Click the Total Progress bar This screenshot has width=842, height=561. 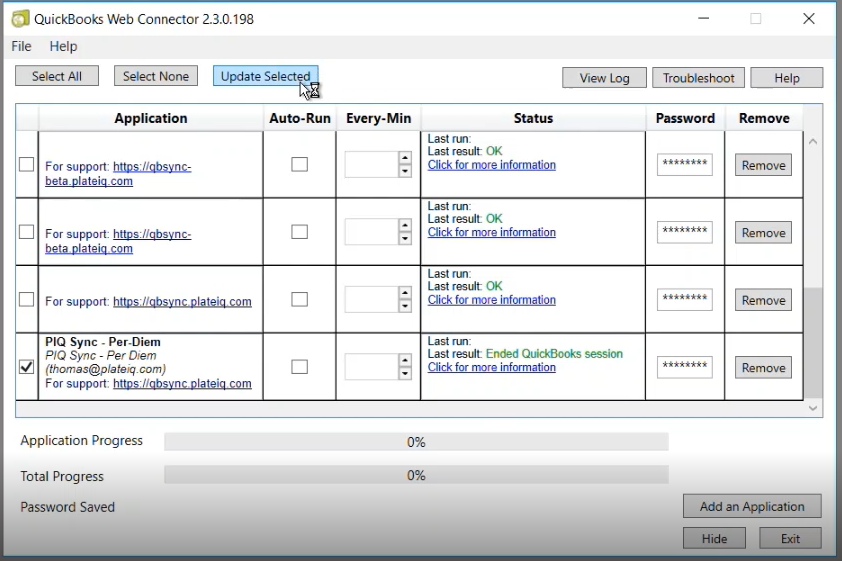(416, 475)
